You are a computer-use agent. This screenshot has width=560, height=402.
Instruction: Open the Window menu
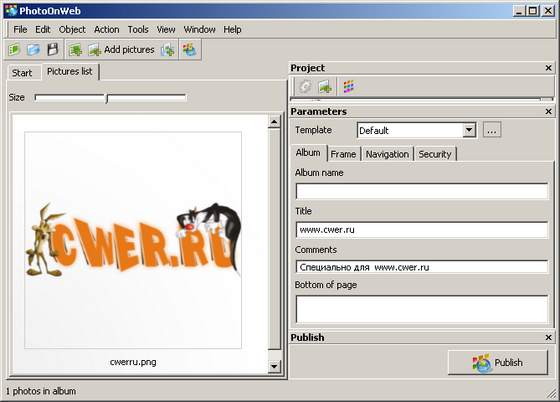(199, 29)
